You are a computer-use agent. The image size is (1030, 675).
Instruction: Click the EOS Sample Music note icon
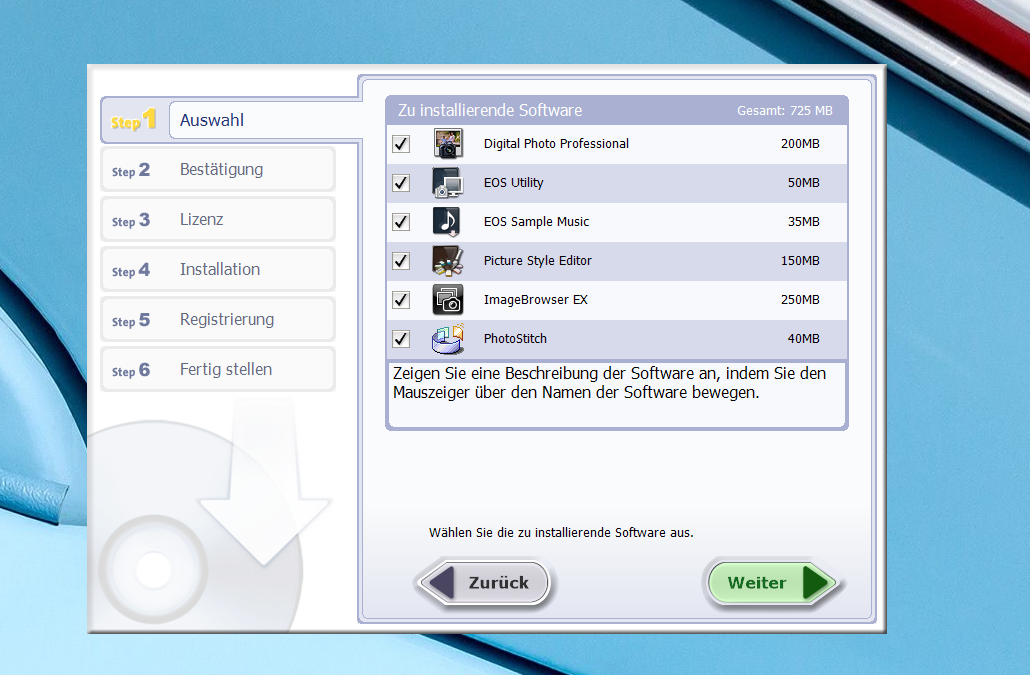pyautogui.click(x=447, y=222)
